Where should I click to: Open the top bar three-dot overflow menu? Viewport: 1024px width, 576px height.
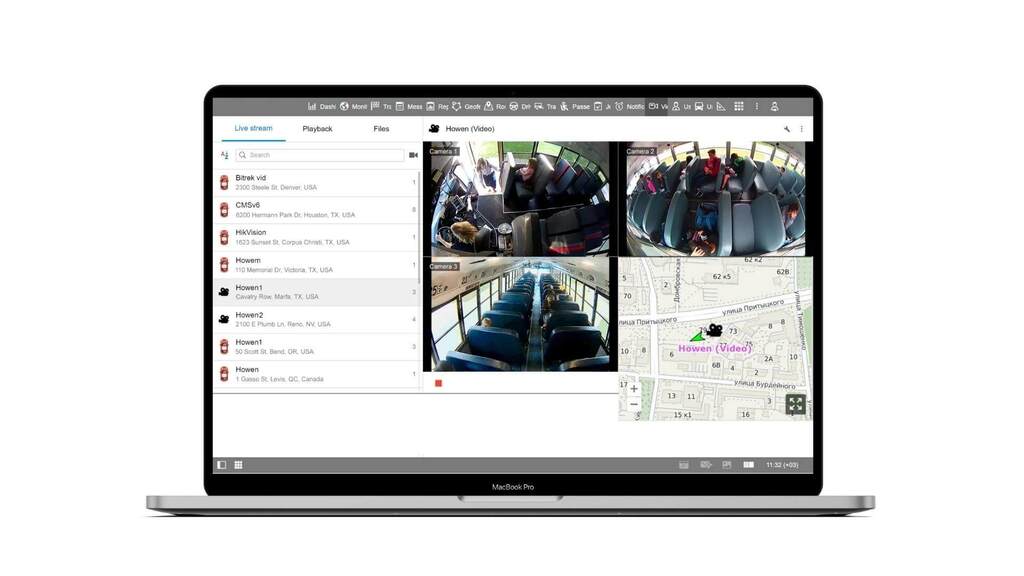[x=757, y=106]
